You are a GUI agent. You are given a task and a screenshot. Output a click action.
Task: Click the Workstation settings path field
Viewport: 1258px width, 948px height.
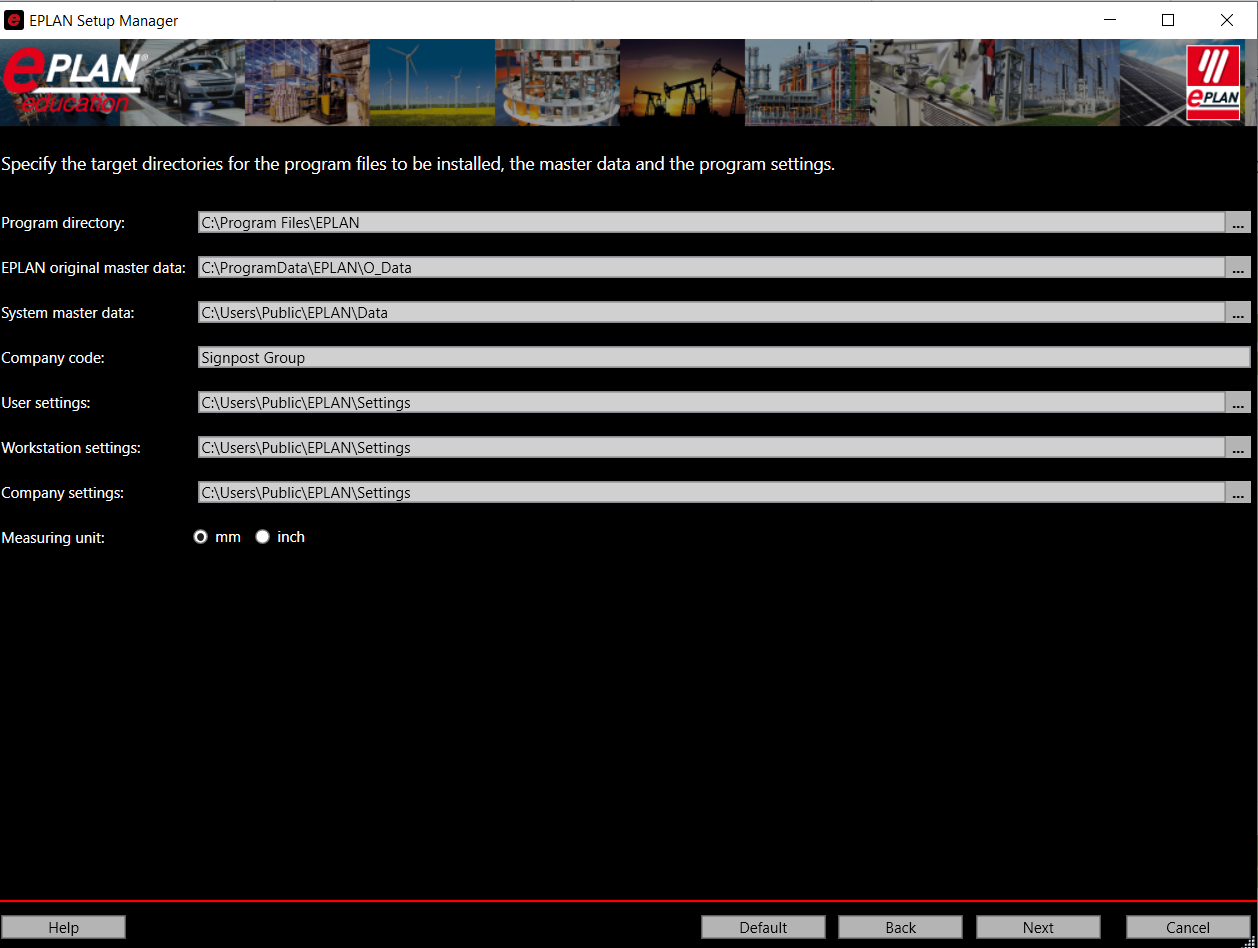click(711, 448)
